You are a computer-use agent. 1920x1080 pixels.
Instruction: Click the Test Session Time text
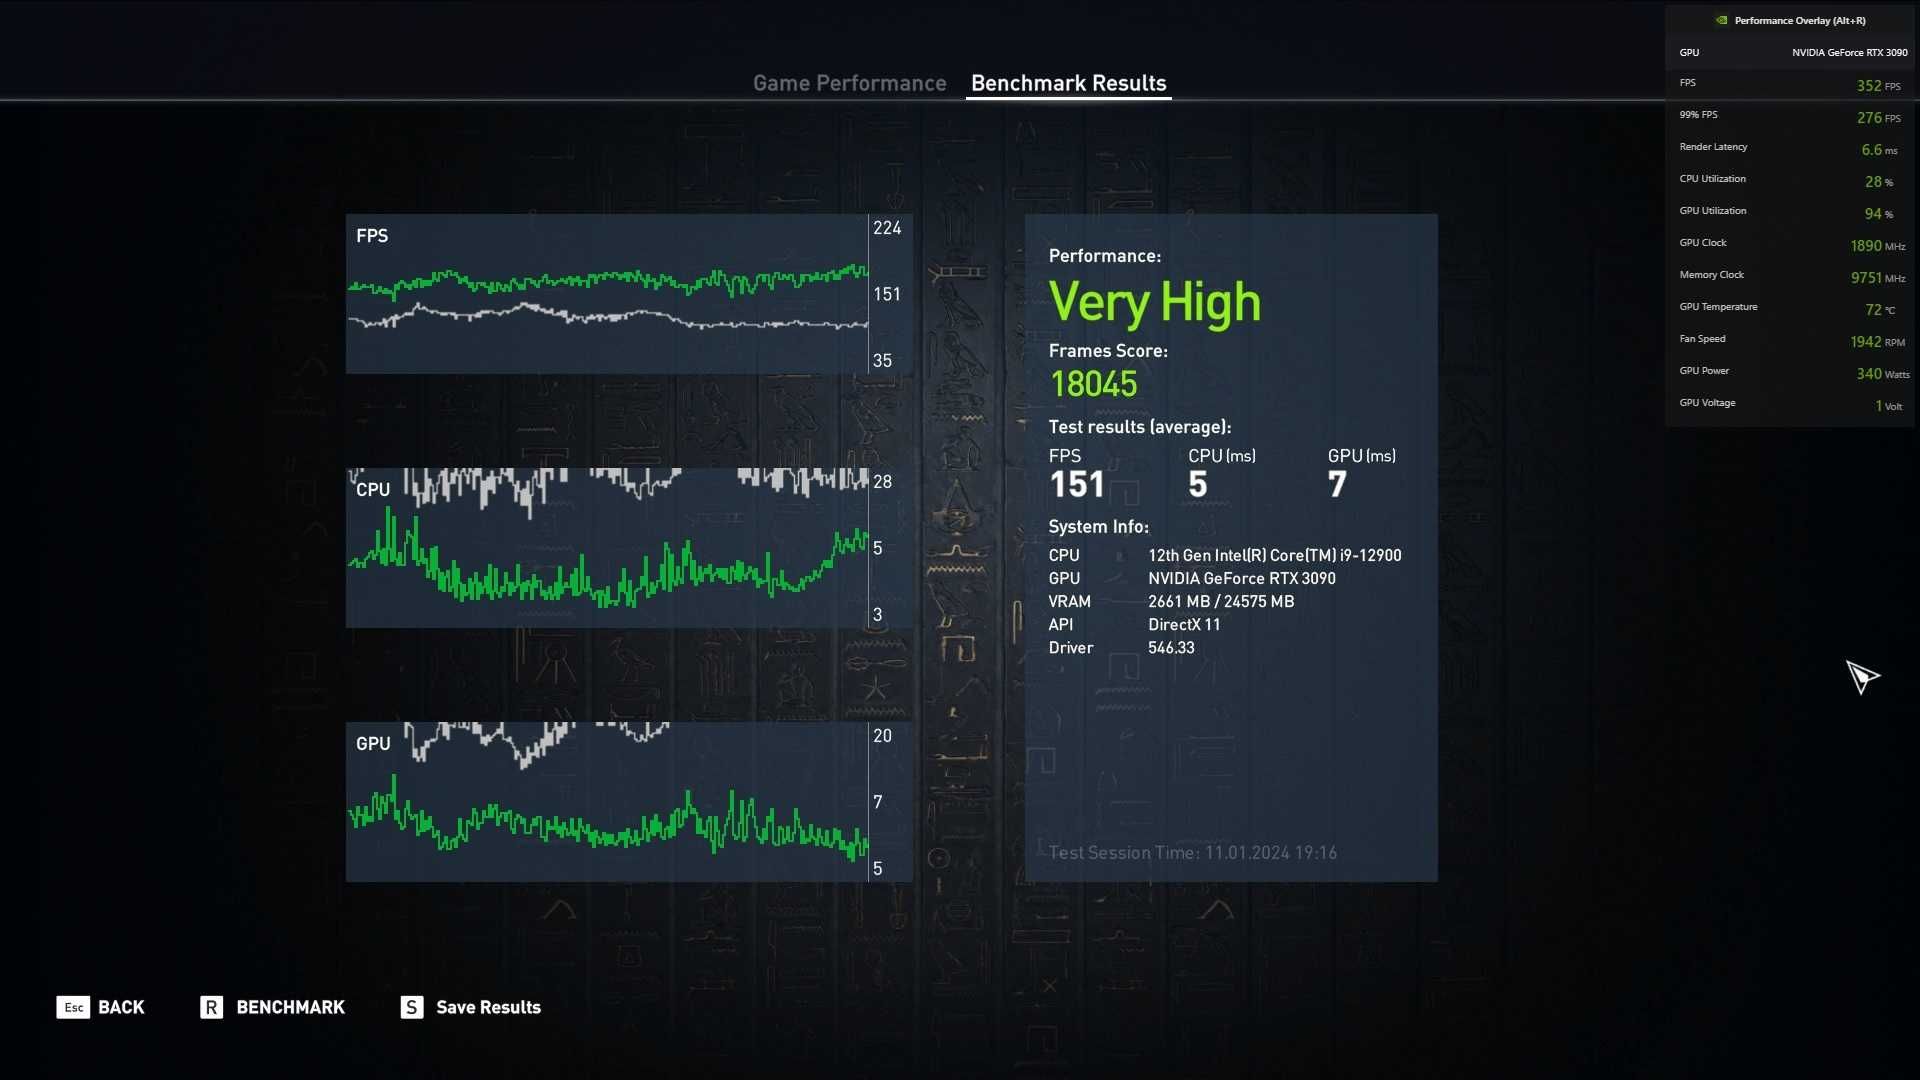pos(1193,853)
